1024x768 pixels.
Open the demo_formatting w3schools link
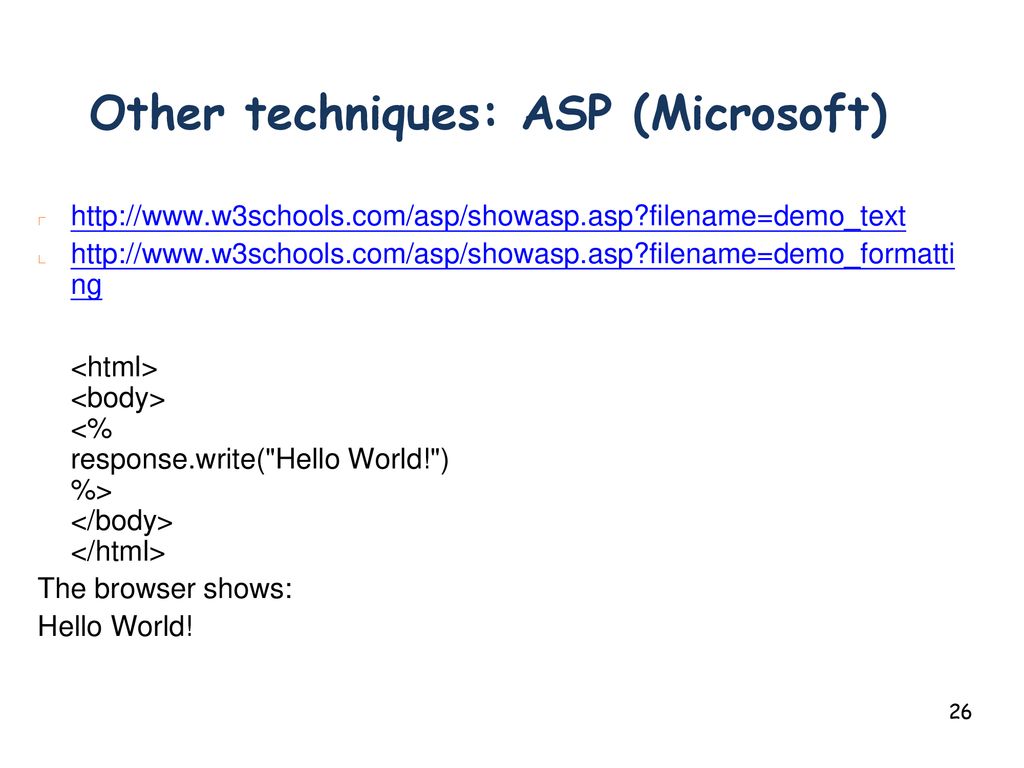tap(513, 254)
